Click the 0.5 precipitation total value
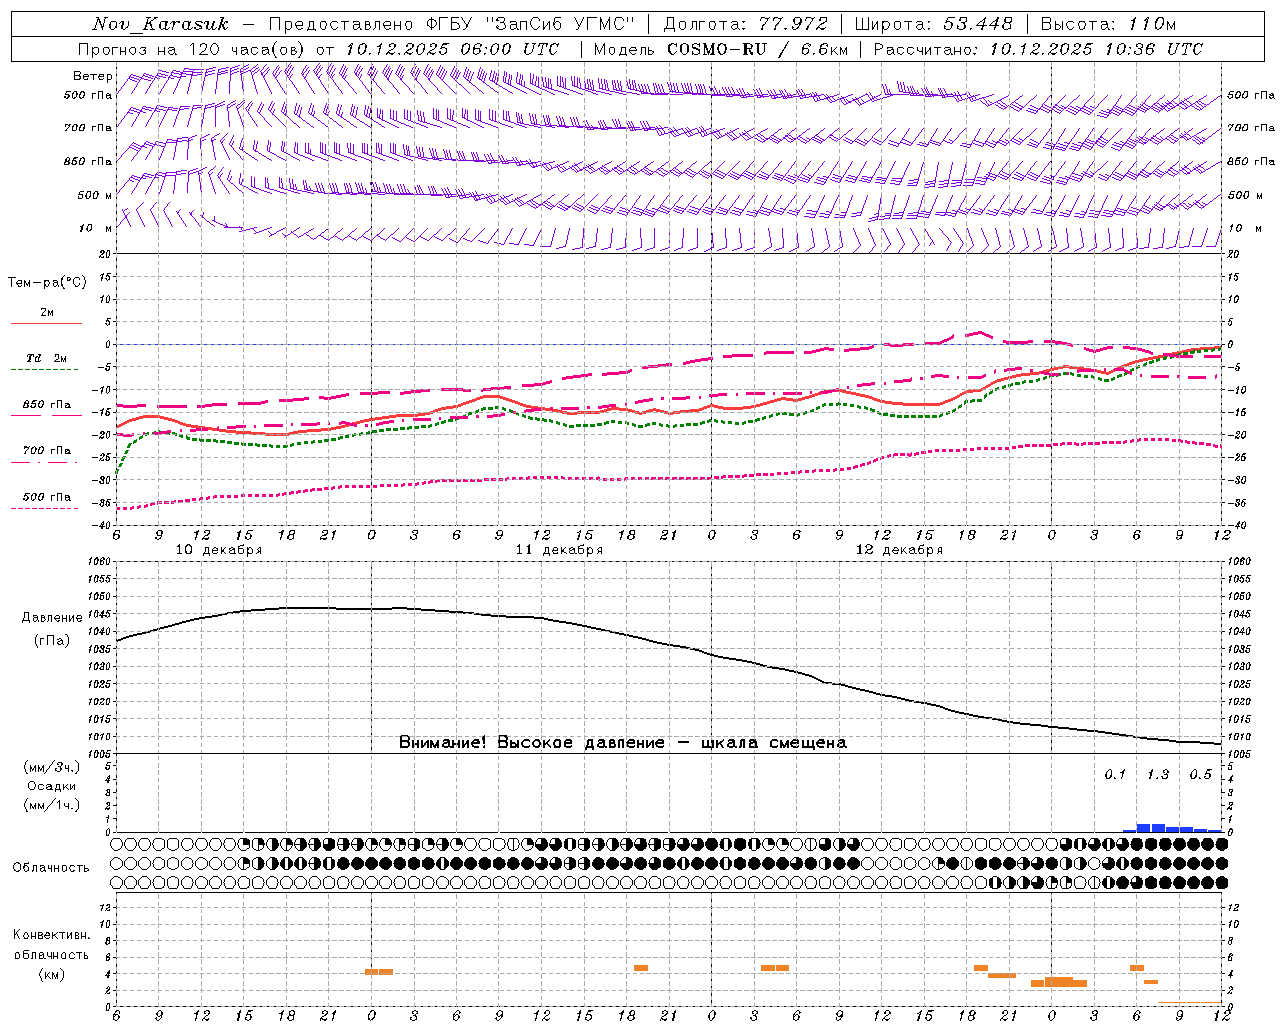The image size is (1280, 1024). coord(1200,775)
